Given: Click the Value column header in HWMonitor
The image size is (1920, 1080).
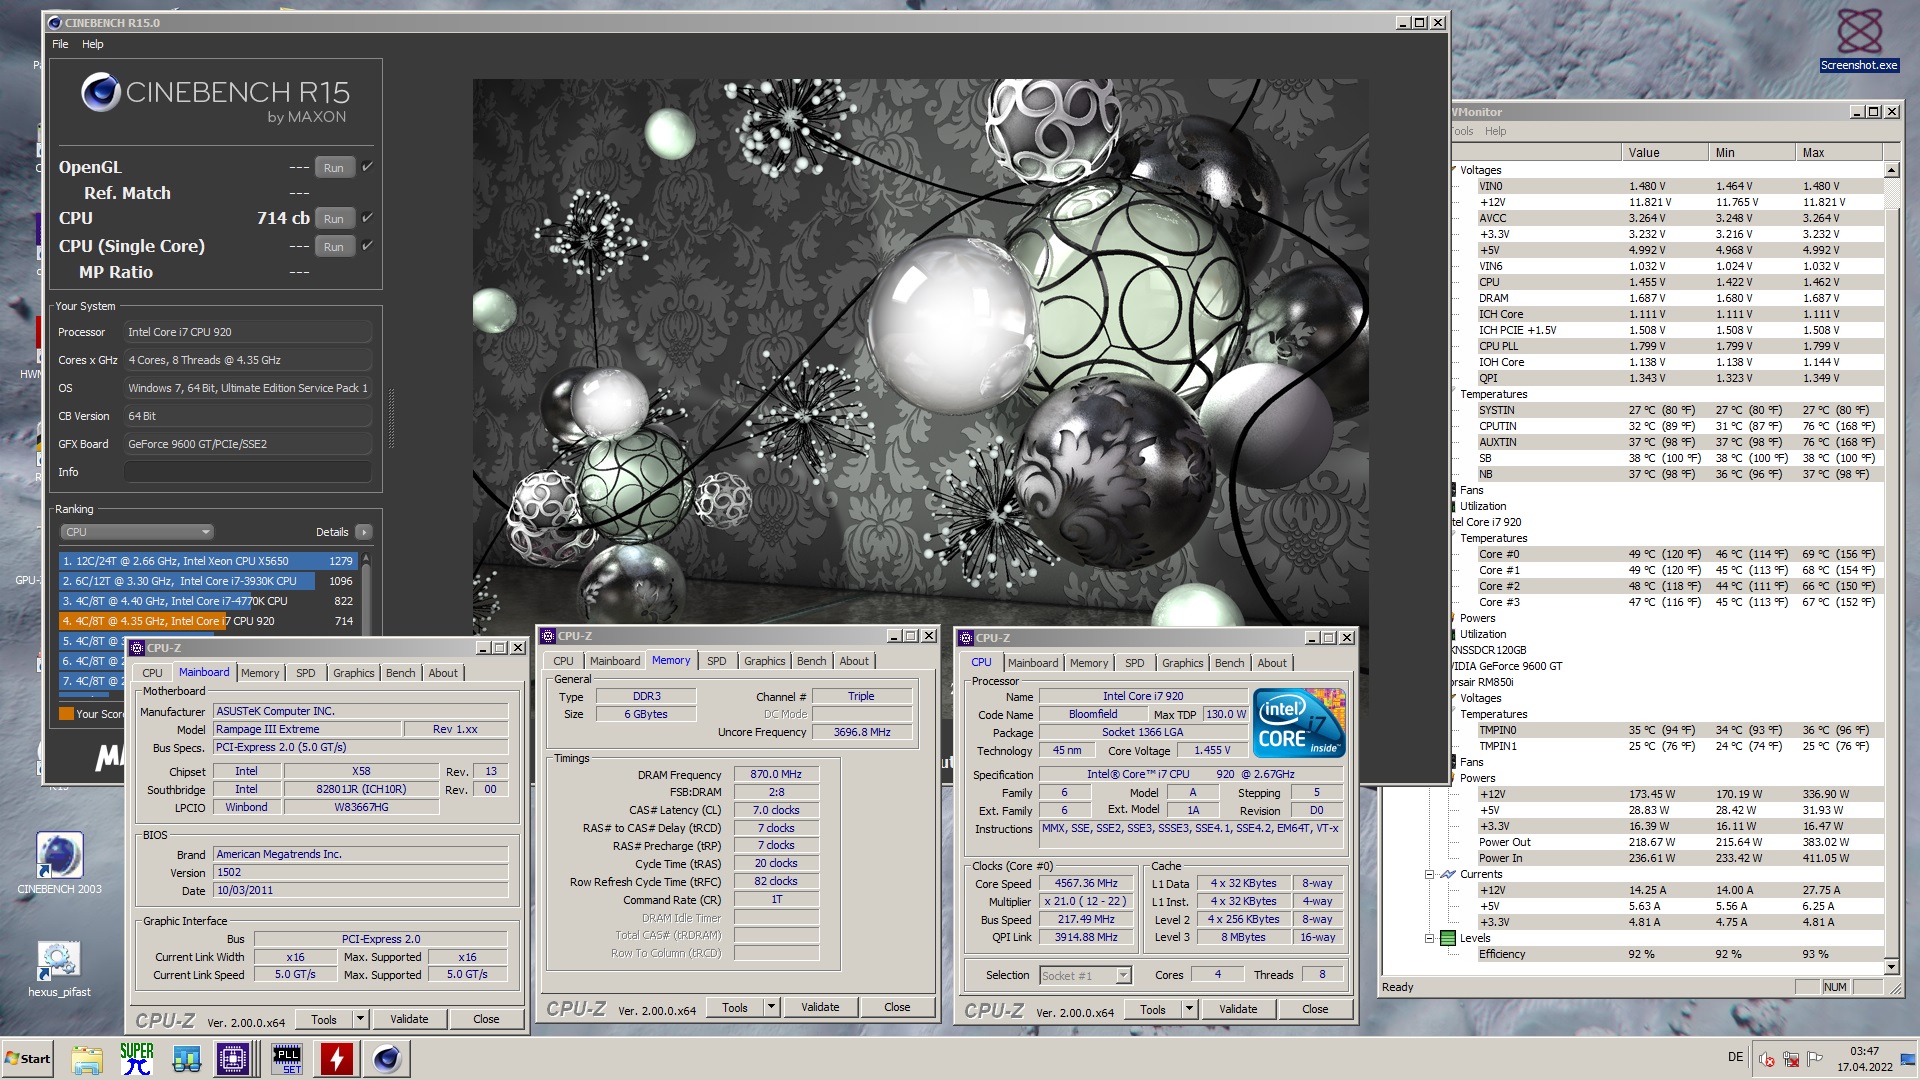Looking at the screenshot, I should [1664, 153].
